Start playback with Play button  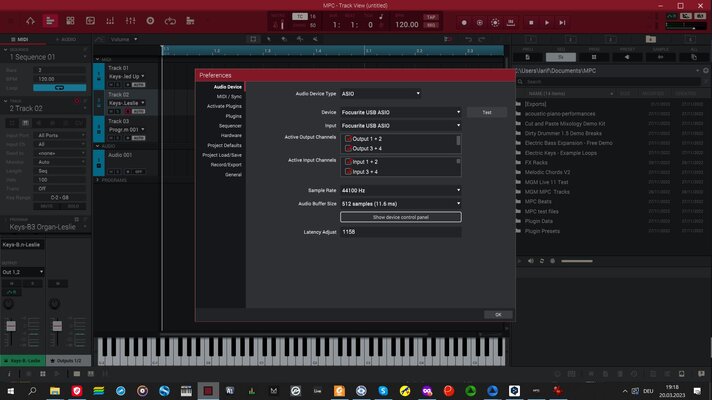(x=547, y=23)
